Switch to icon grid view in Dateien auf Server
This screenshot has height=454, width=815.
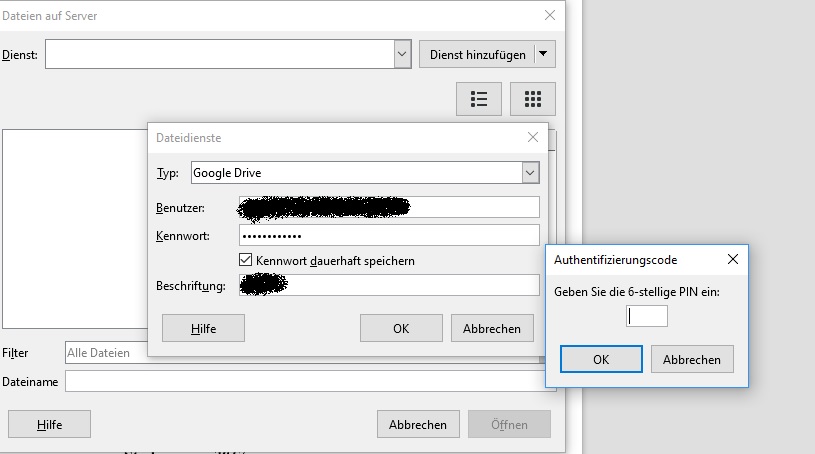[533, 99]
